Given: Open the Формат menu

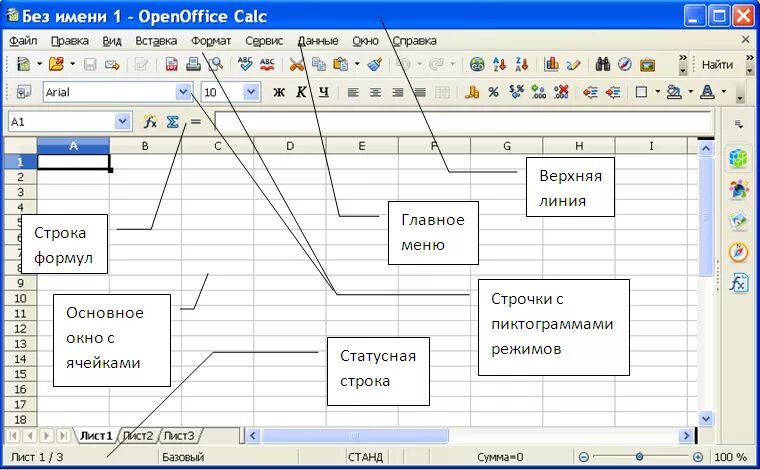Looking at the screenshot, I should [x=211, y=41].
